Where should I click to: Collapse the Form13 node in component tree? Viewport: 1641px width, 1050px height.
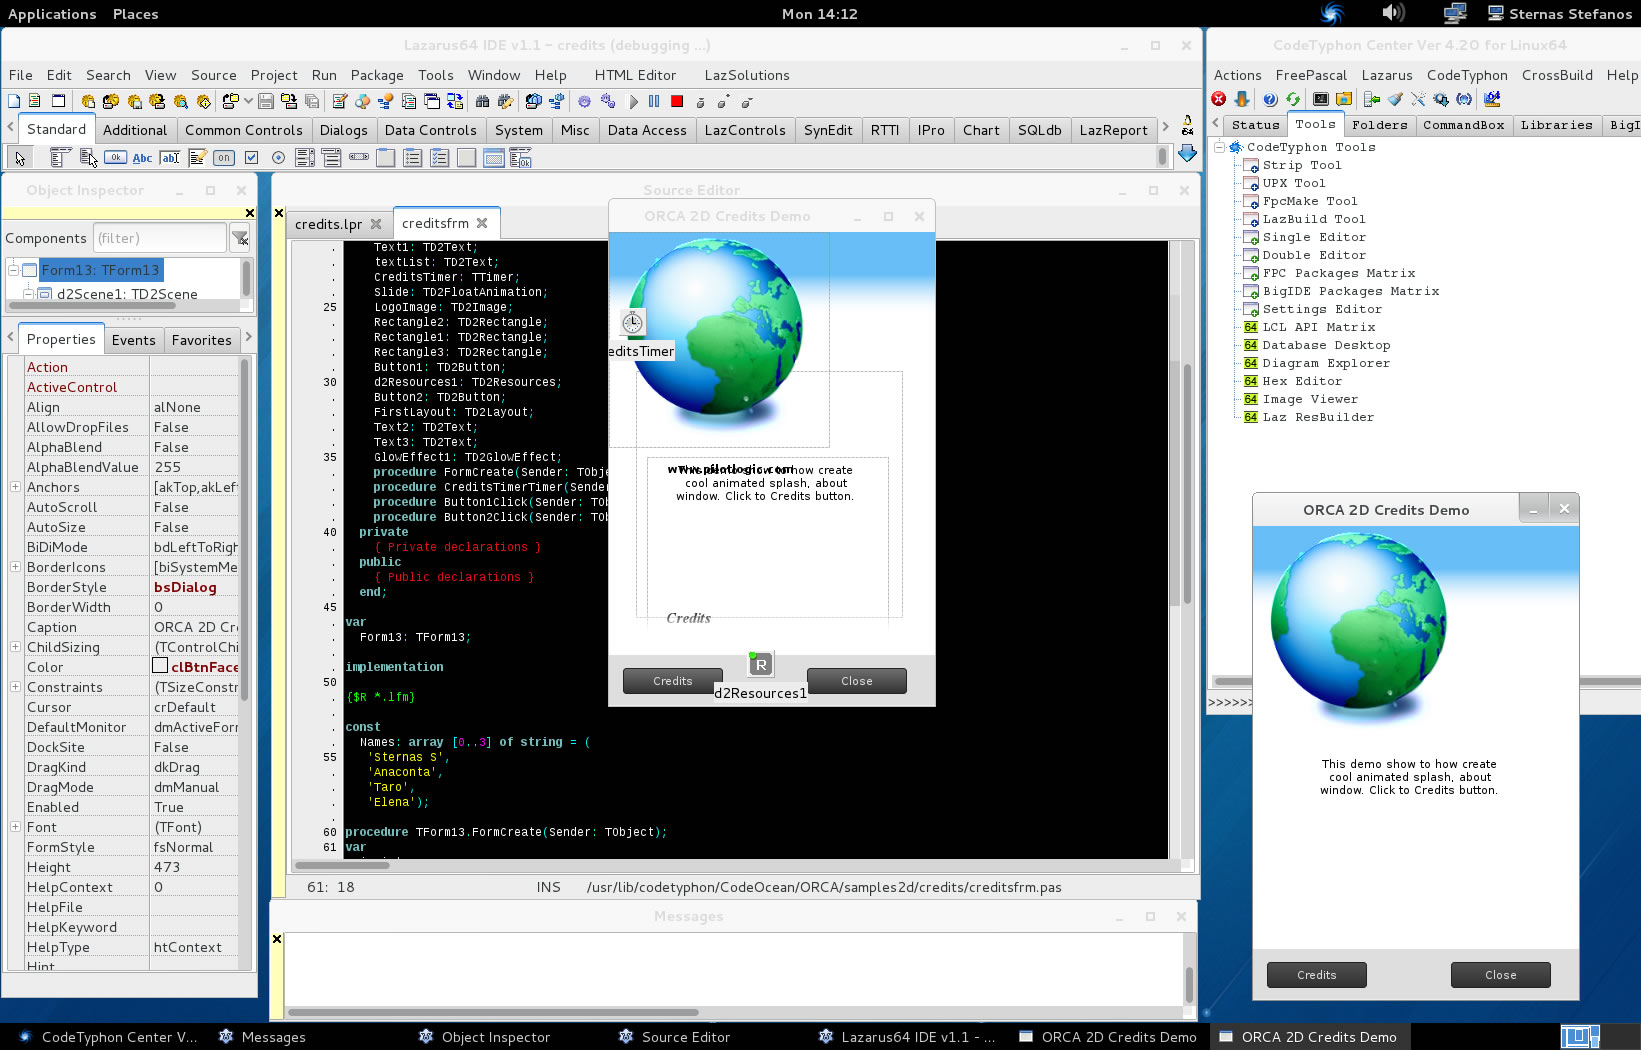pos(13,270)
